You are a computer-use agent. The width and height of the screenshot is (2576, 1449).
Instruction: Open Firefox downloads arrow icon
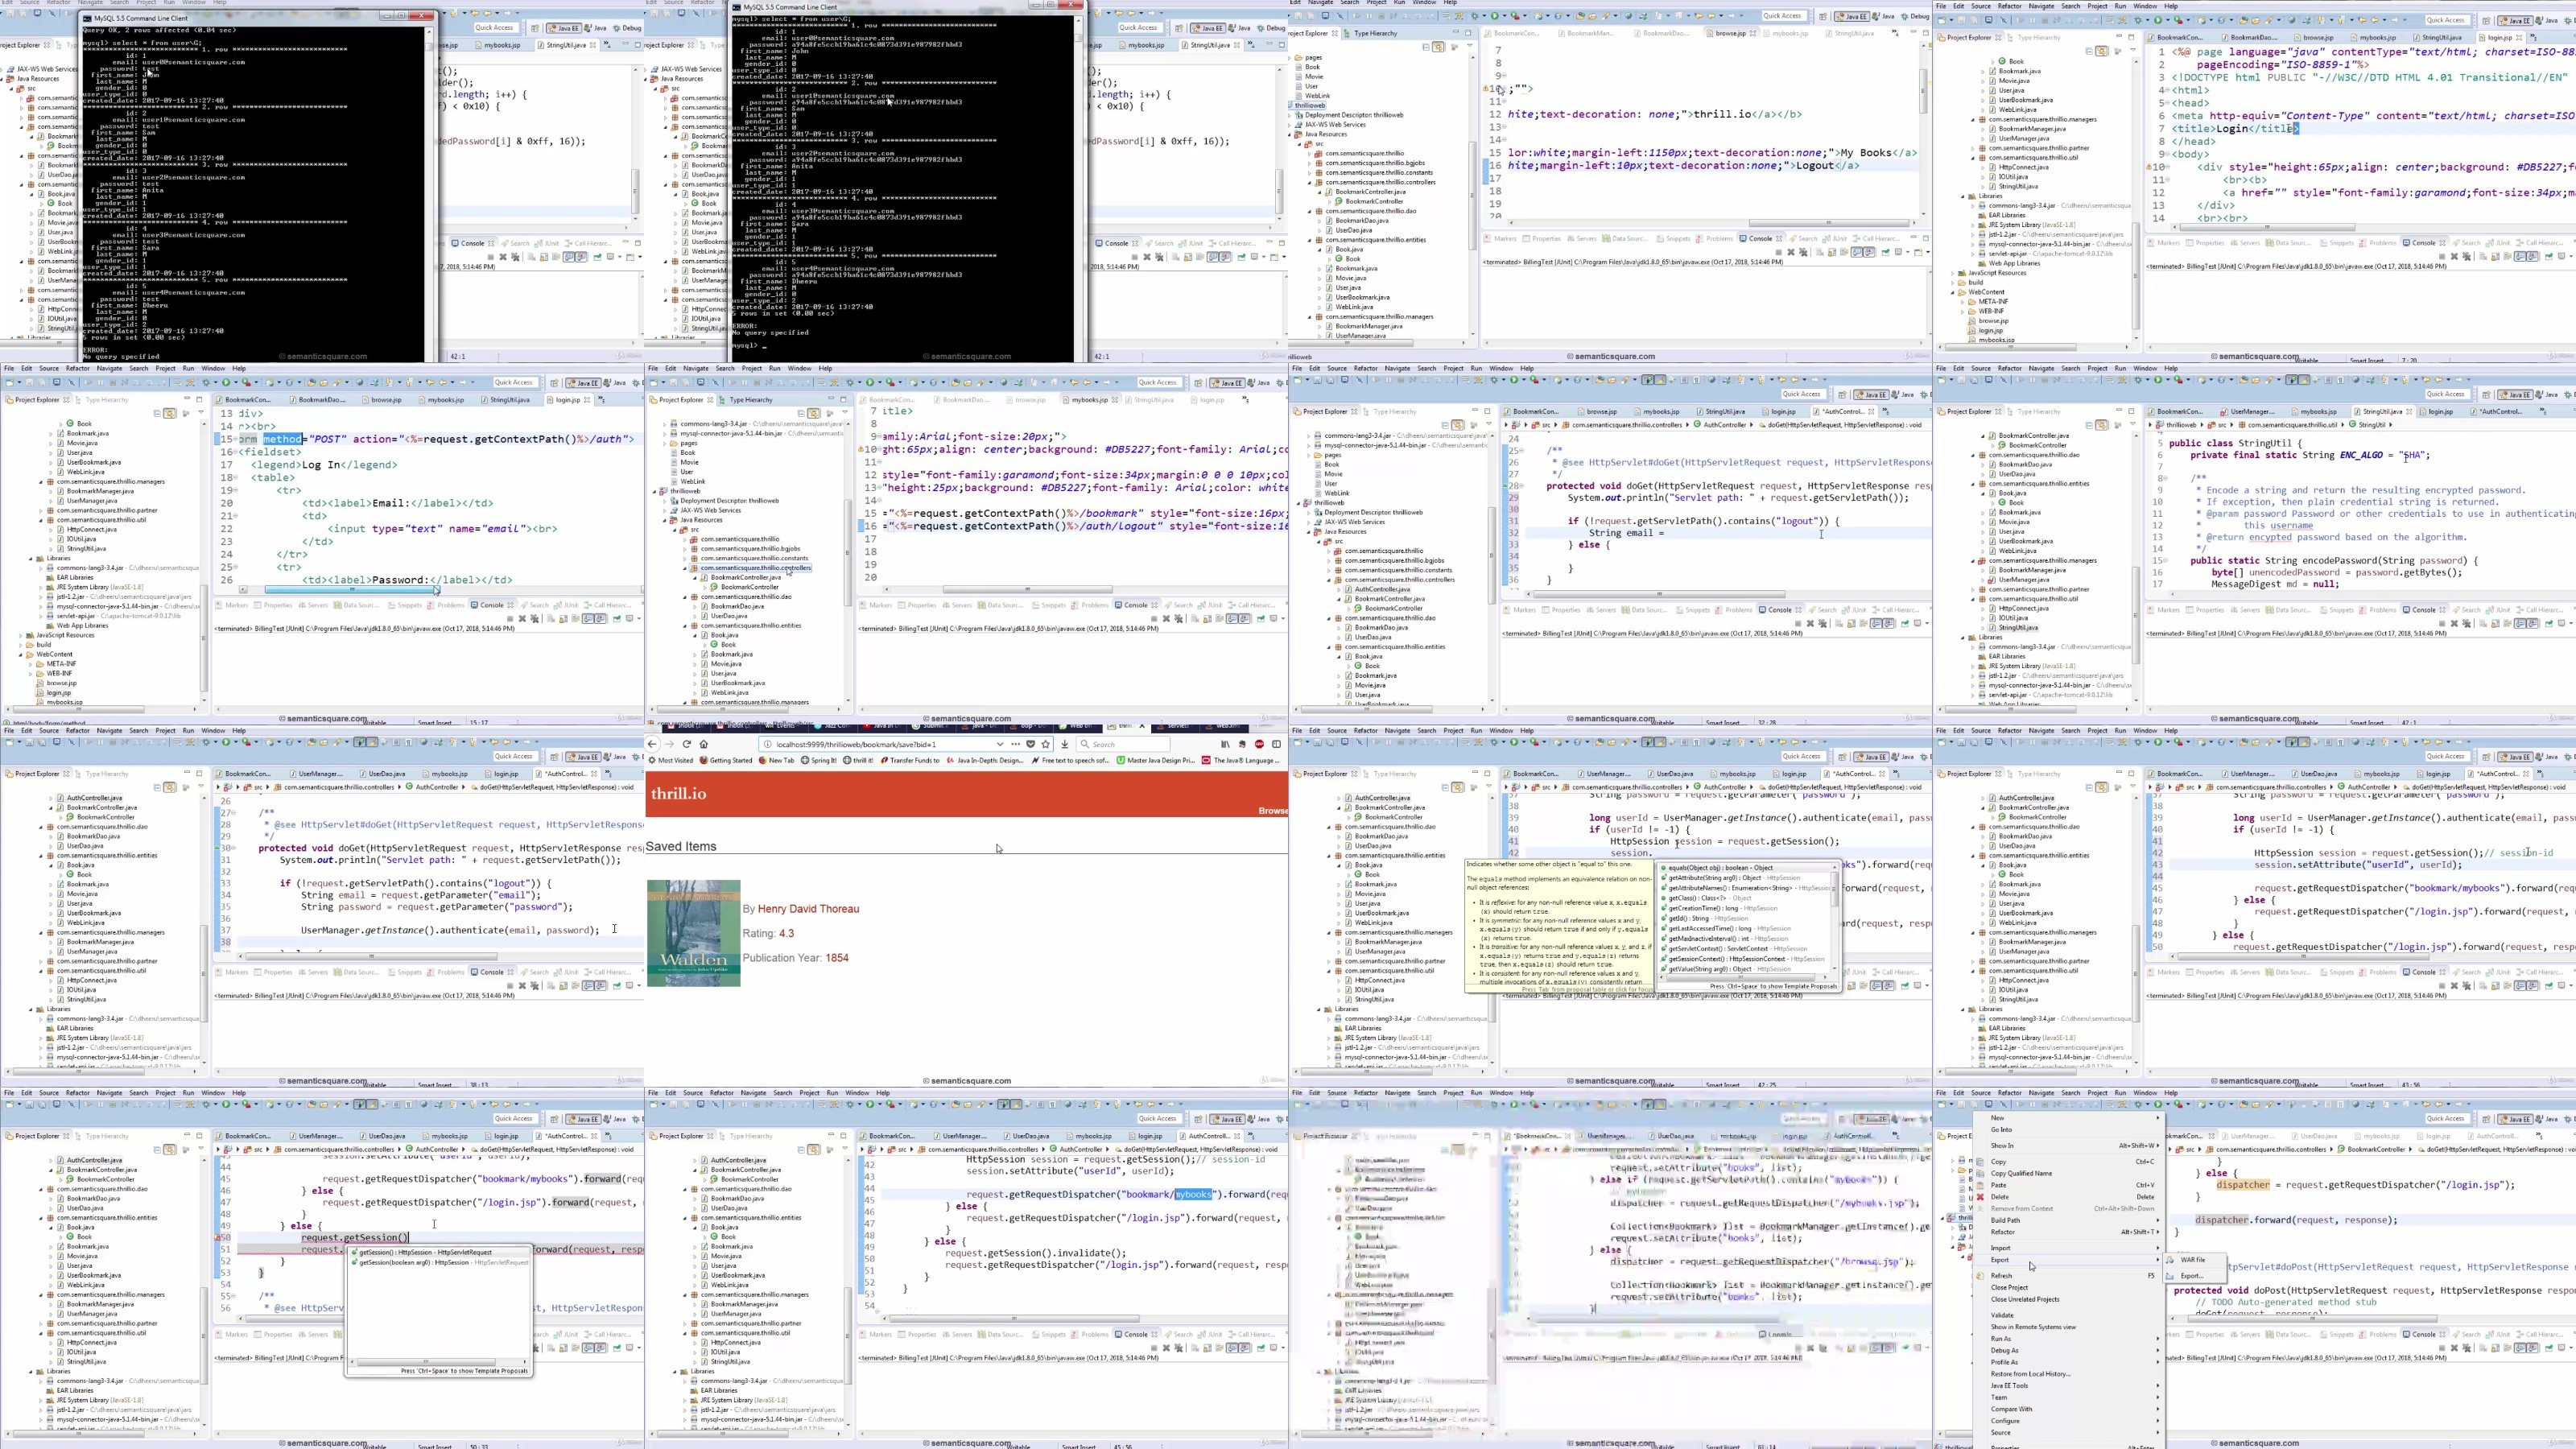pyautogui.click(x=1065, y=744)
